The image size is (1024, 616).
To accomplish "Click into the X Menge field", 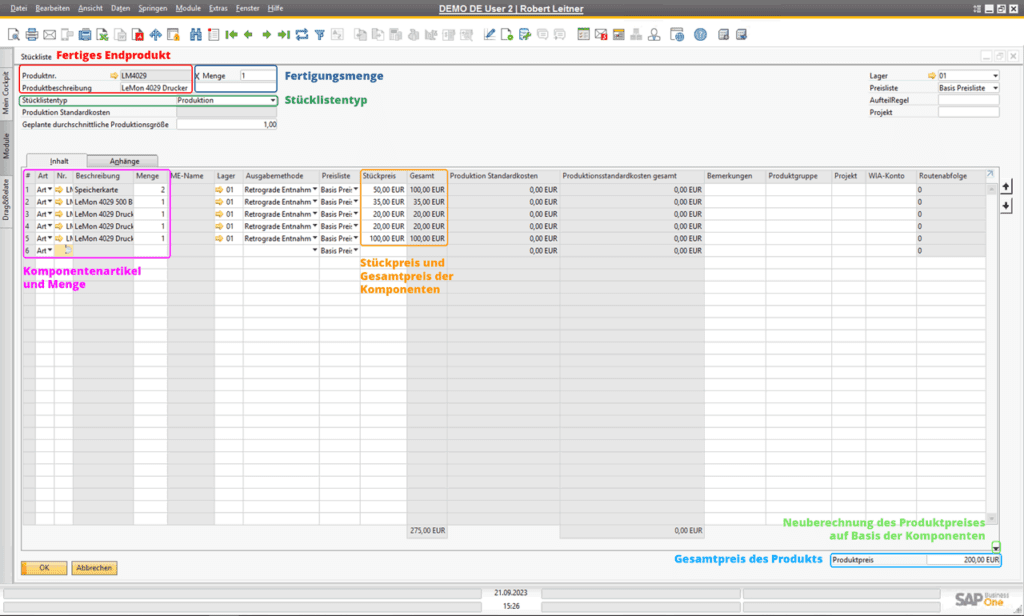I will click(257, 76).
